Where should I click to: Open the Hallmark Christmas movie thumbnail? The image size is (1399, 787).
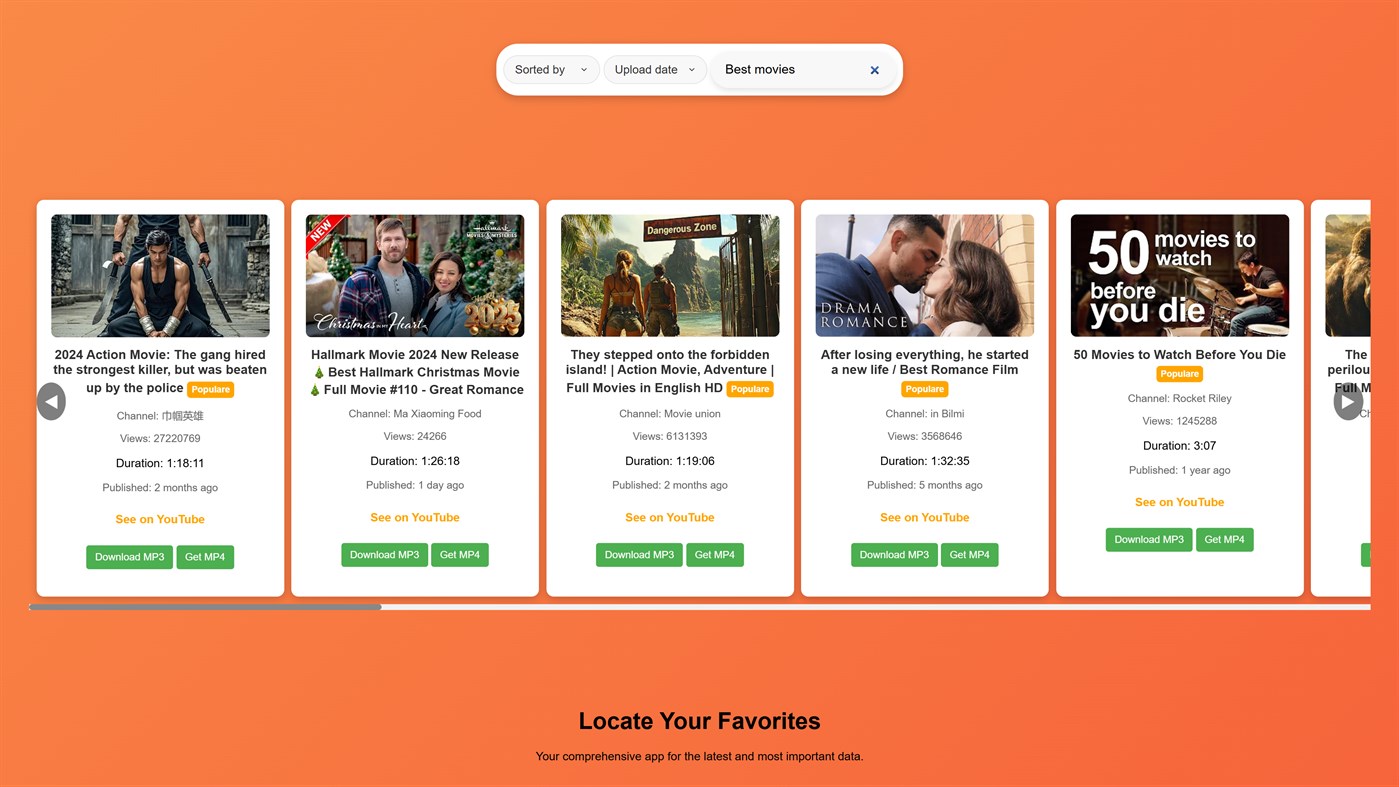(415, 276)
